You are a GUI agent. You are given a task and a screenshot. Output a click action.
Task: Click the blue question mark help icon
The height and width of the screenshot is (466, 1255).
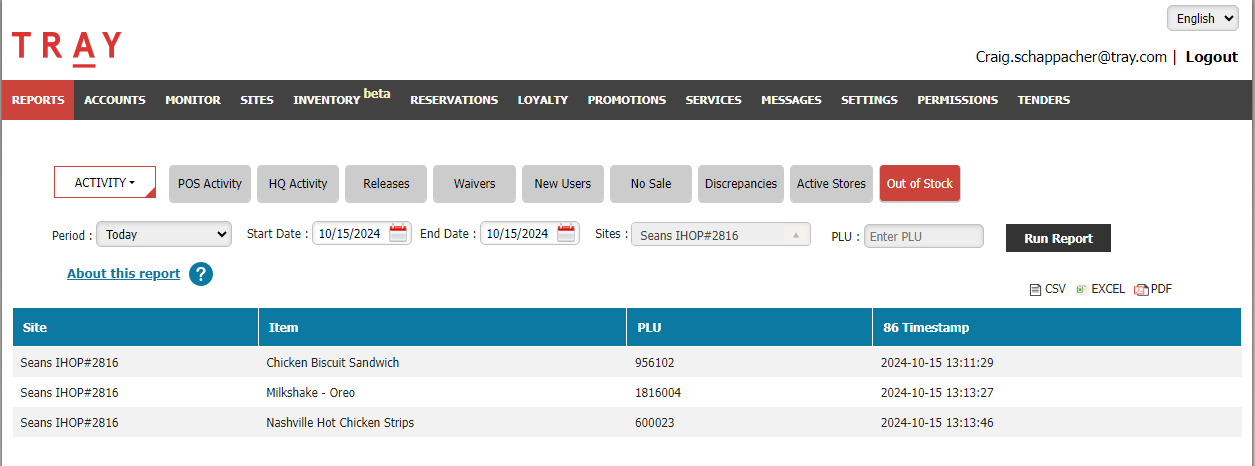pyautogui.click(x=201, y=274)
